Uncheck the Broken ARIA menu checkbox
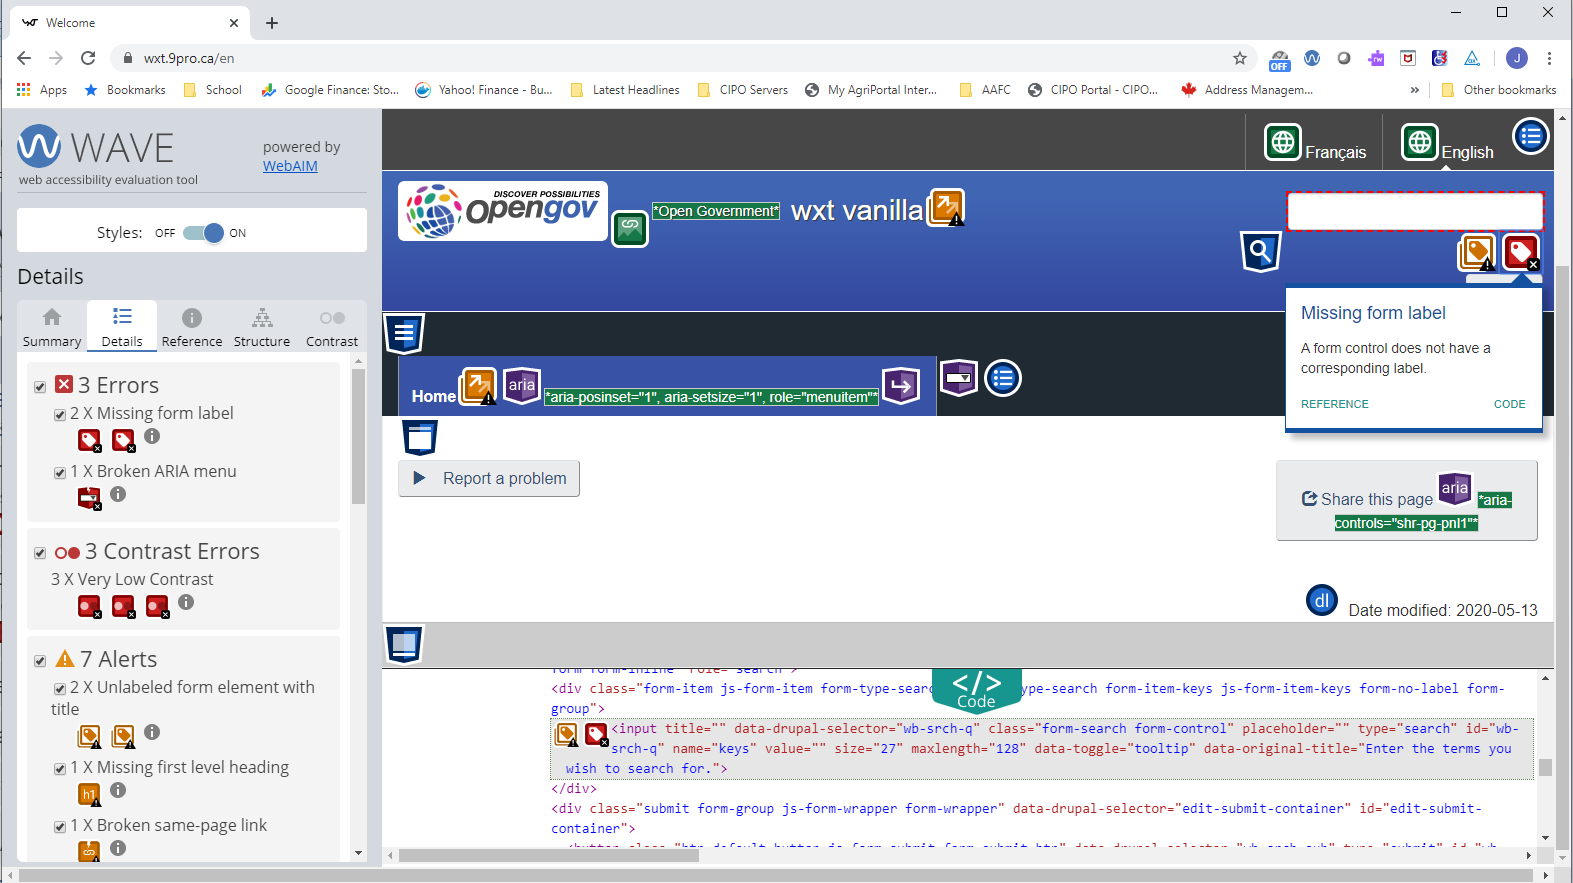Screen dimensions: 1573x883 60,473
